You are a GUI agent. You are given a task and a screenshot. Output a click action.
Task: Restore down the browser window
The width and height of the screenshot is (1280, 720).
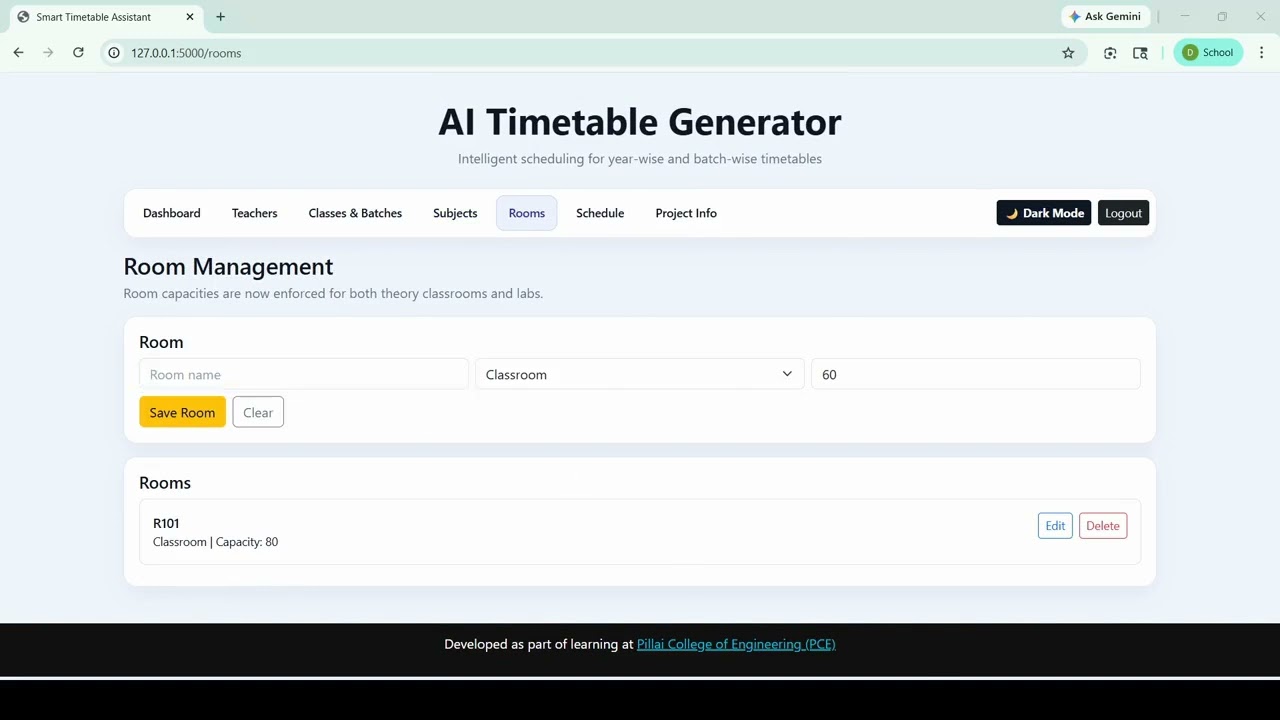[1222, 17]
